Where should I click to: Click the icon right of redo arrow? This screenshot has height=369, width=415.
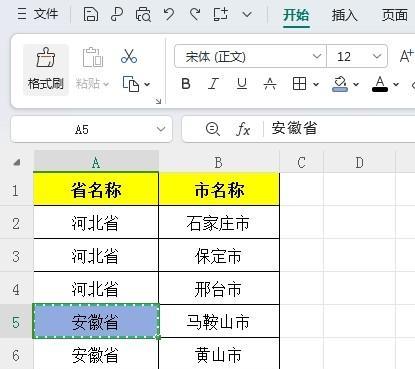click(x=221, y=15)
